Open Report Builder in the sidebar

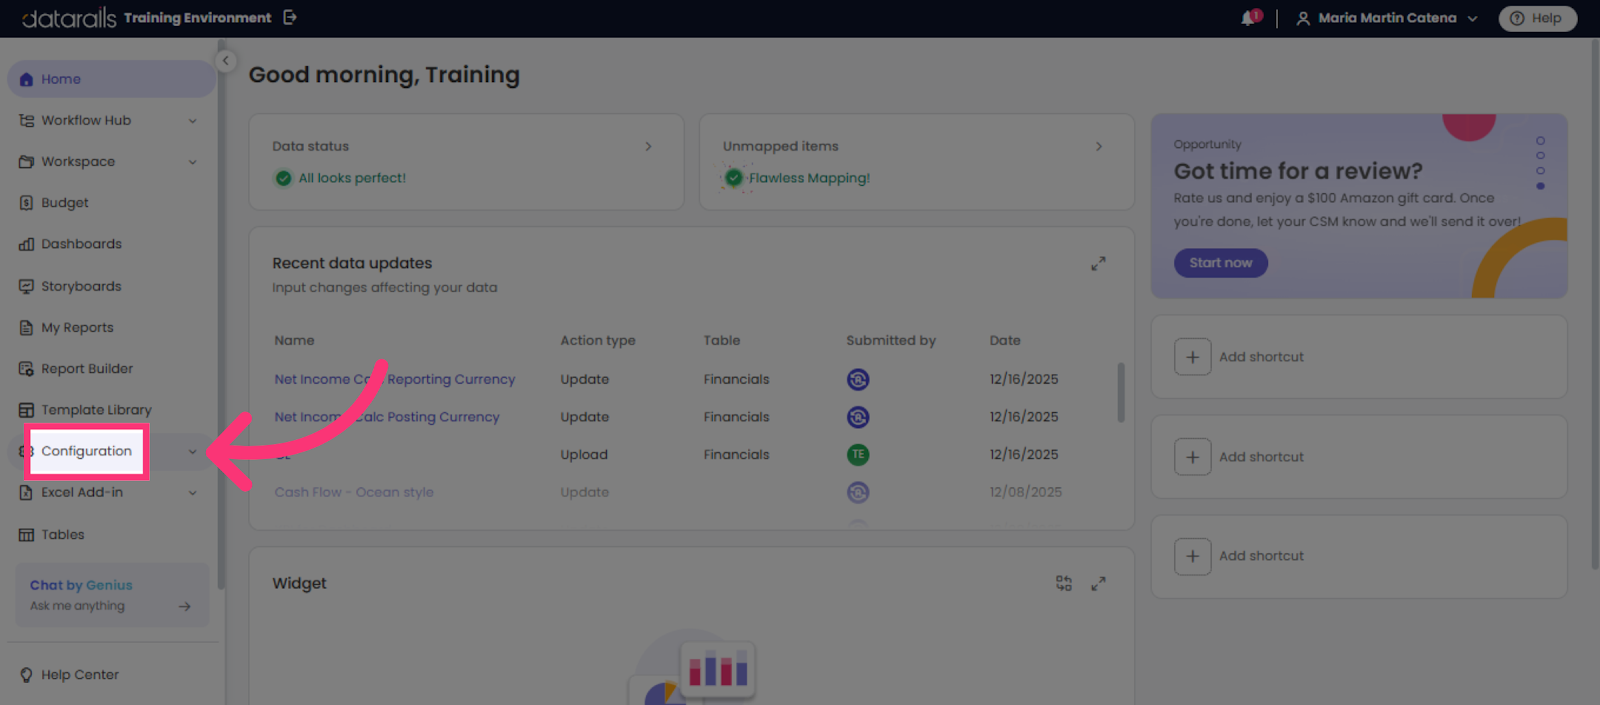coord(87,368)
